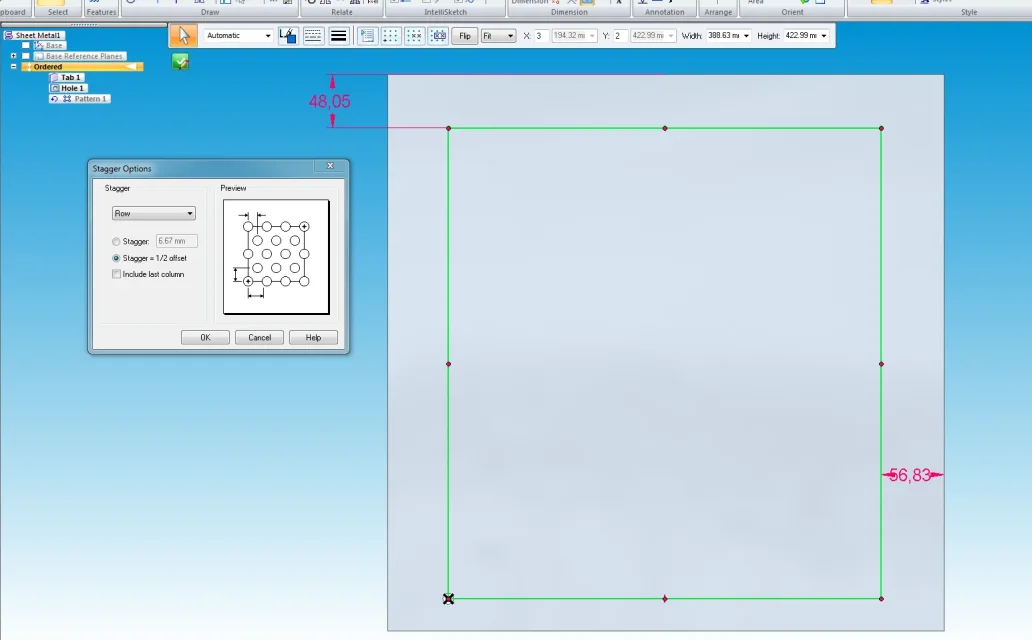This screenshot has height=640, width=1032.
Task: Click the X count input field
Action: click(x=541, y=36)
